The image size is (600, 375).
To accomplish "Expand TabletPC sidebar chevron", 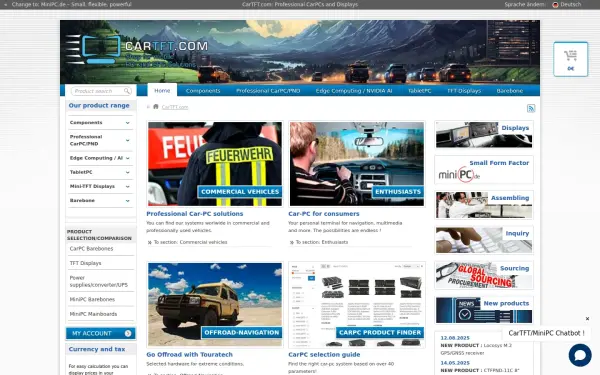I will (x=127, y=172).
